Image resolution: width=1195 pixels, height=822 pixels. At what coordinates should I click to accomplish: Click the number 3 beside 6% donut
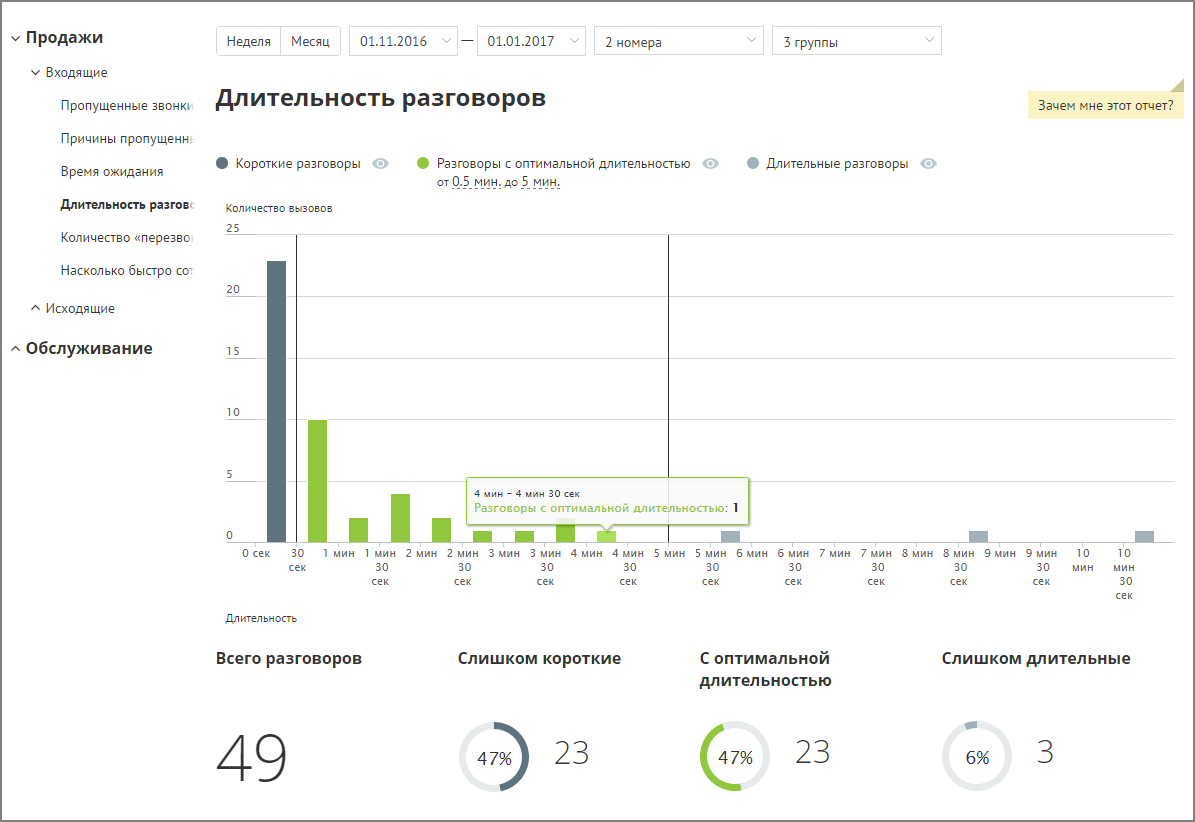pyautogui.click(x=1045, y=753)
